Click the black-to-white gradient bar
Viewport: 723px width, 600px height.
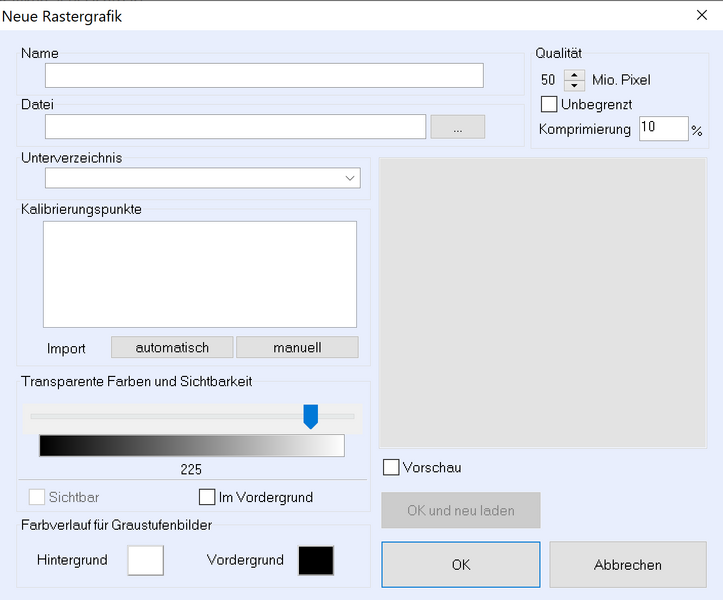point(192,446)
